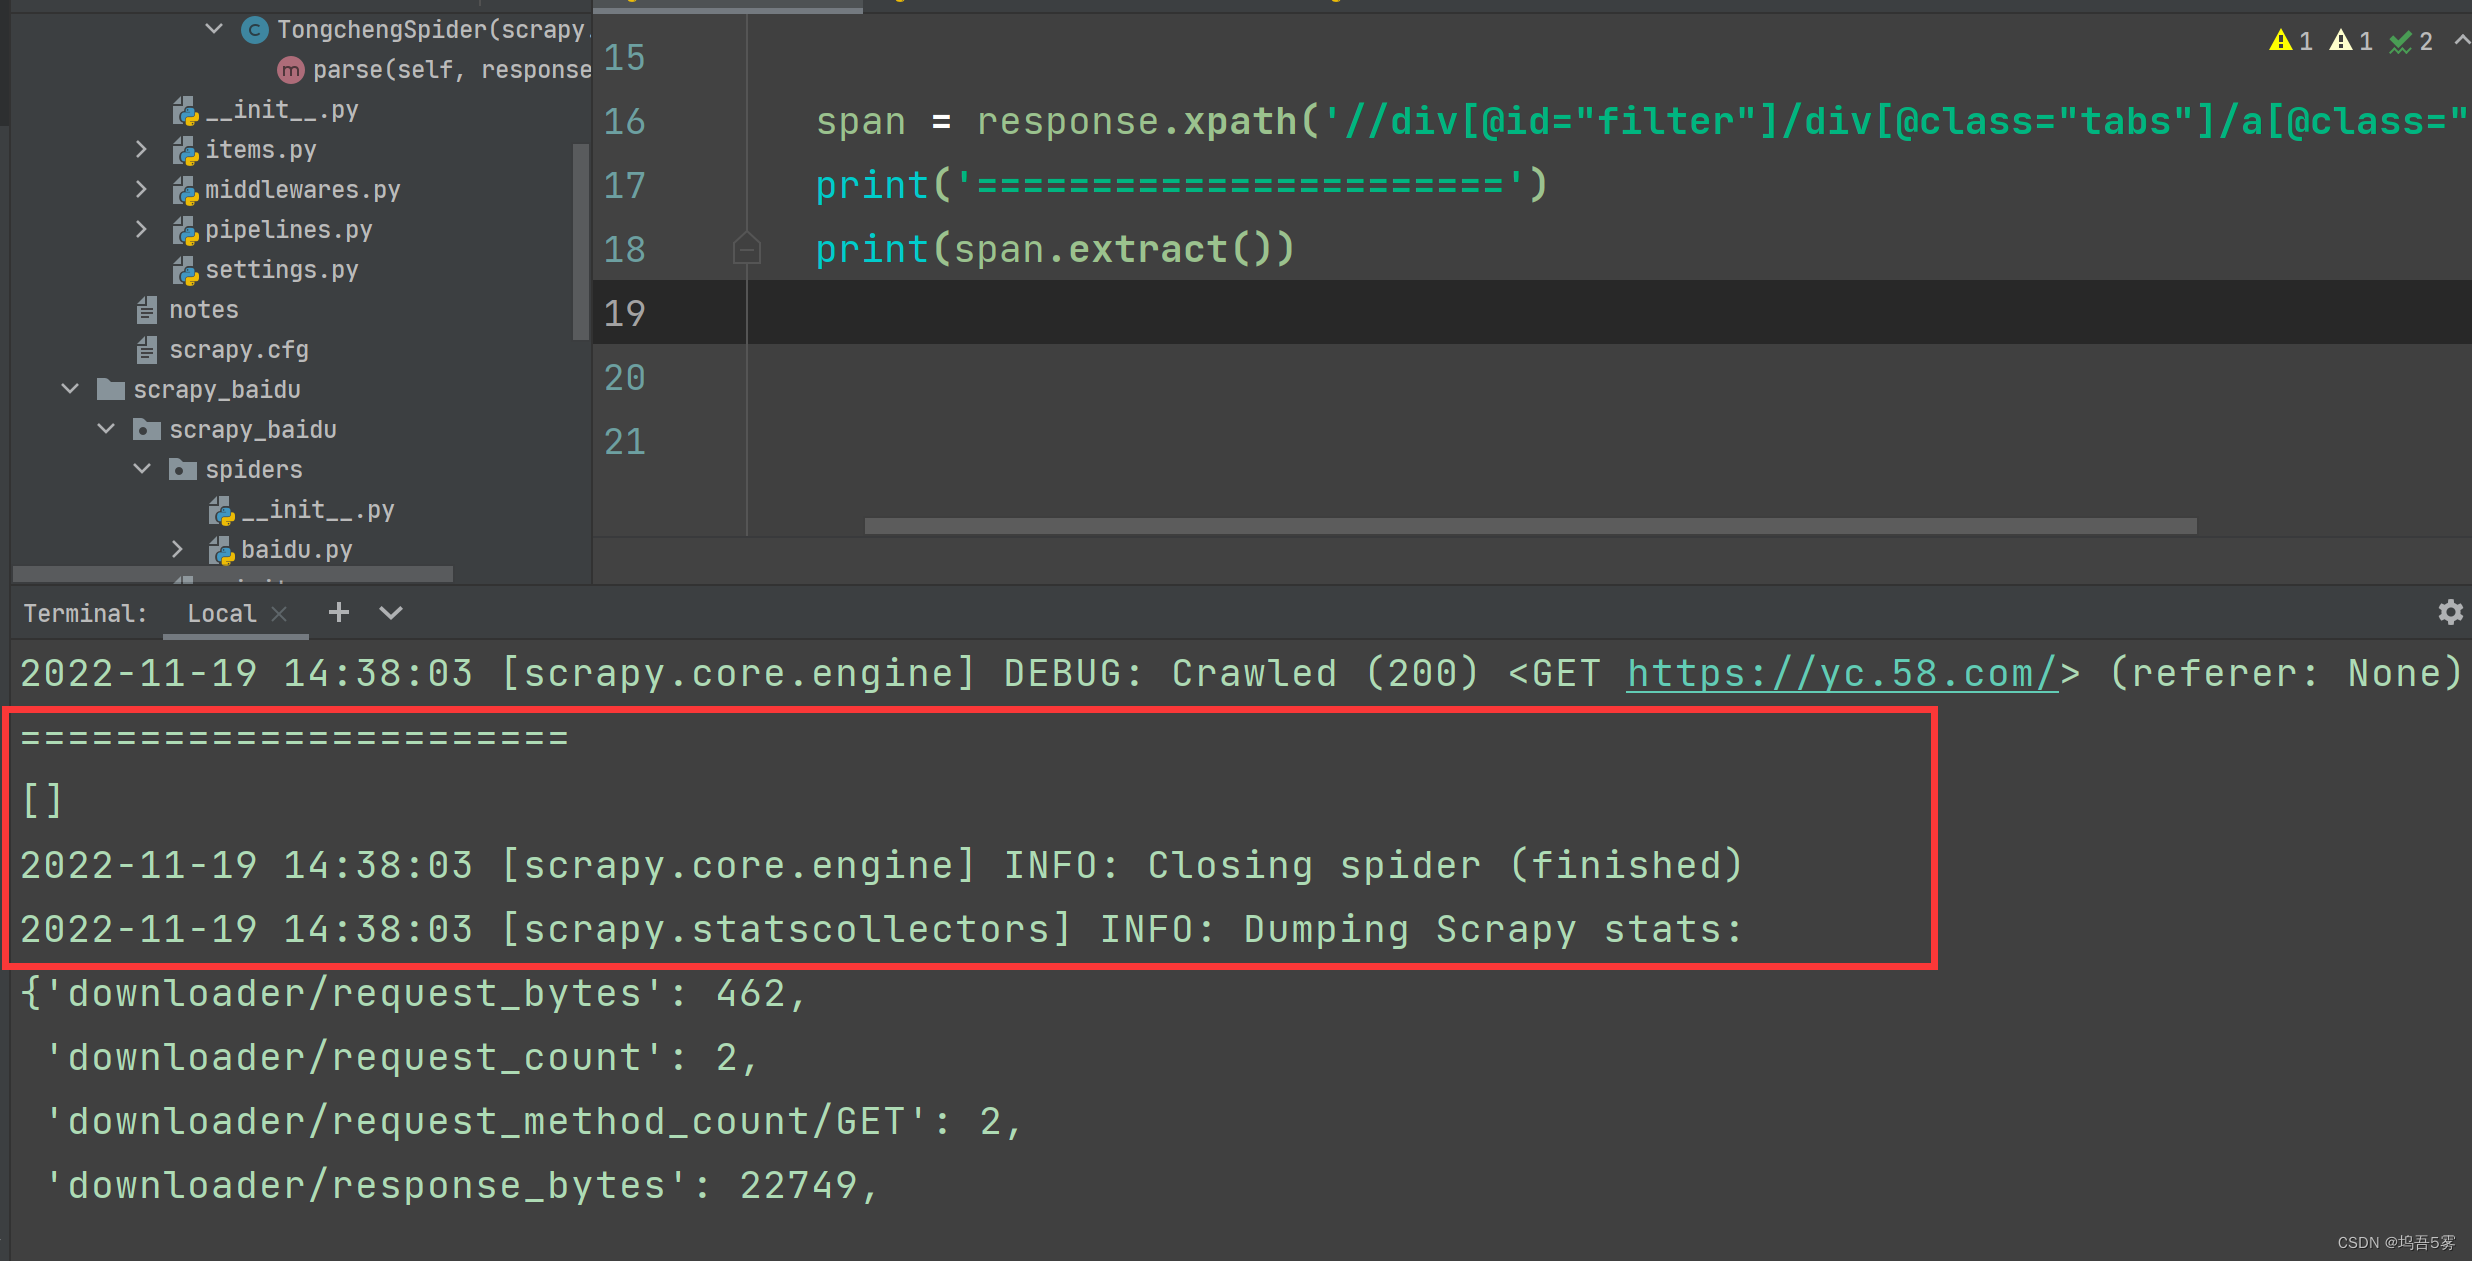Close the Local terminal tab
The height and width of the screenshot is (1261, 2472).
point(280,614)
